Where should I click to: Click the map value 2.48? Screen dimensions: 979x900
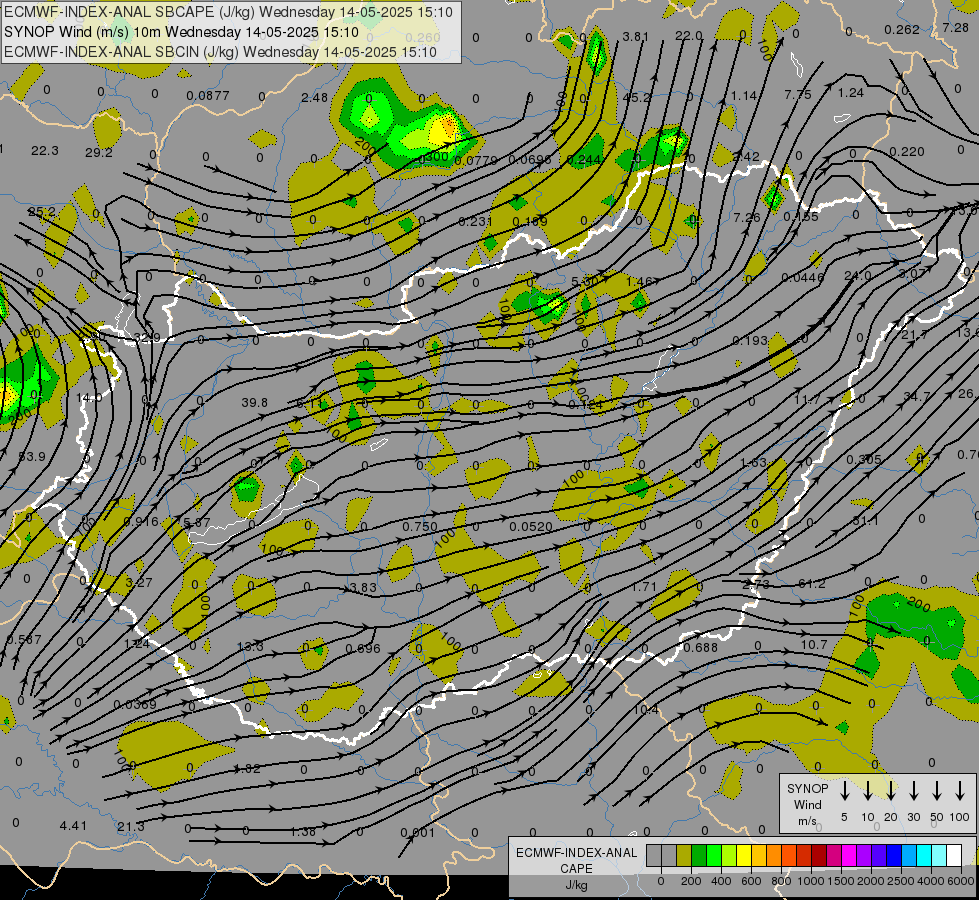point(314,97)
